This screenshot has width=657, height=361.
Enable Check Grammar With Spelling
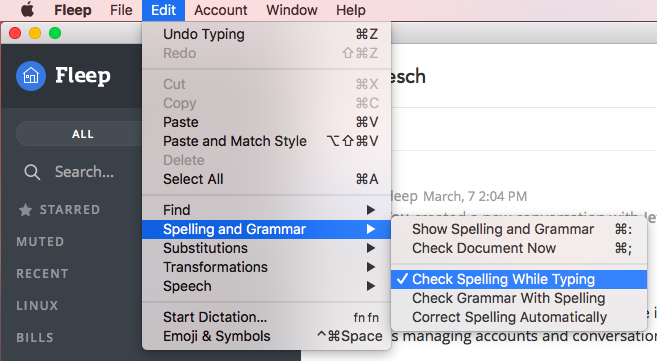point(519,298)
